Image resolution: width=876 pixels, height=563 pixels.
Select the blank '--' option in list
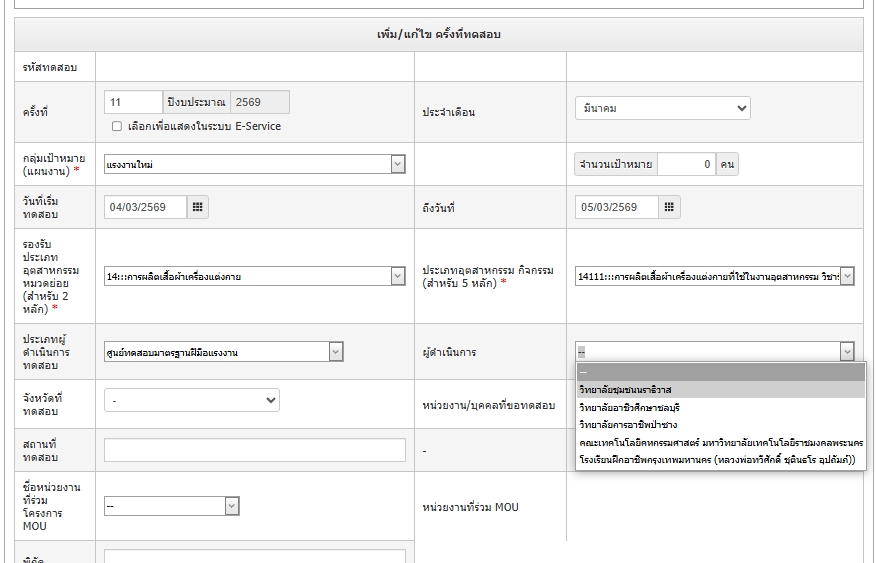[720, 372]
